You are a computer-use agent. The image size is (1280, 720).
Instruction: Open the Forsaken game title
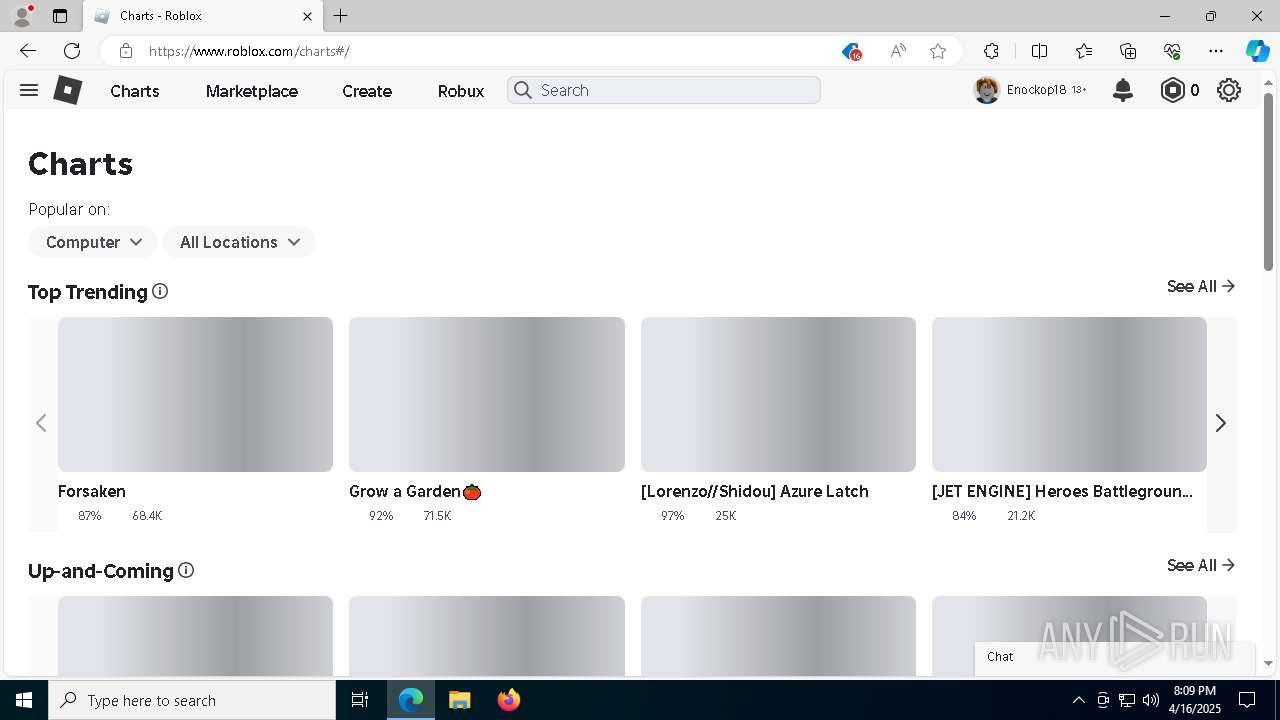point(92,491)
